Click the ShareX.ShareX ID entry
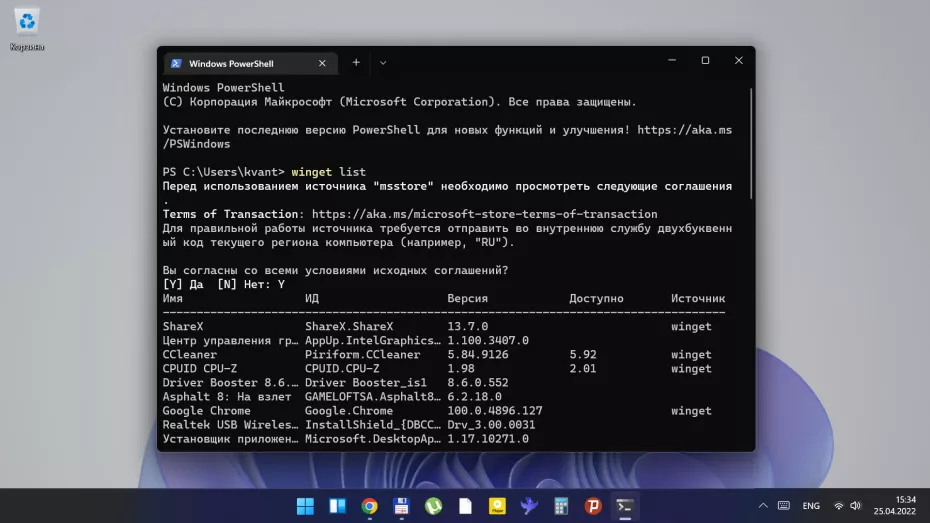The width and height of the screenshot is (930, 523). point(349,326)
